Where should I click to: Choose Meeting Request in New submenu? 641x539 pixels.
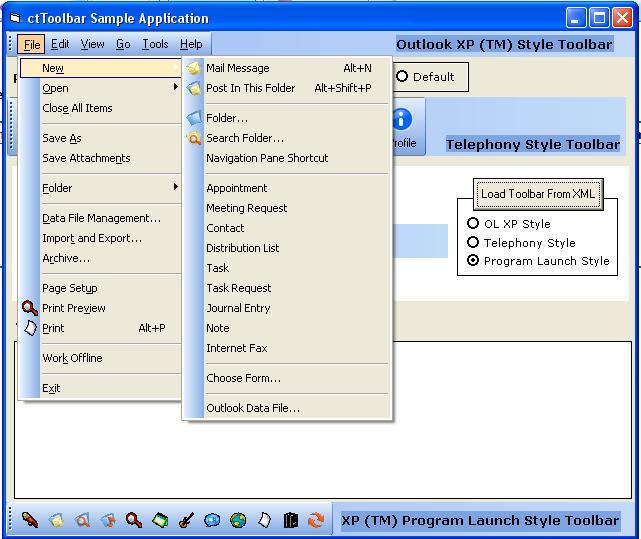click(287, 208)
